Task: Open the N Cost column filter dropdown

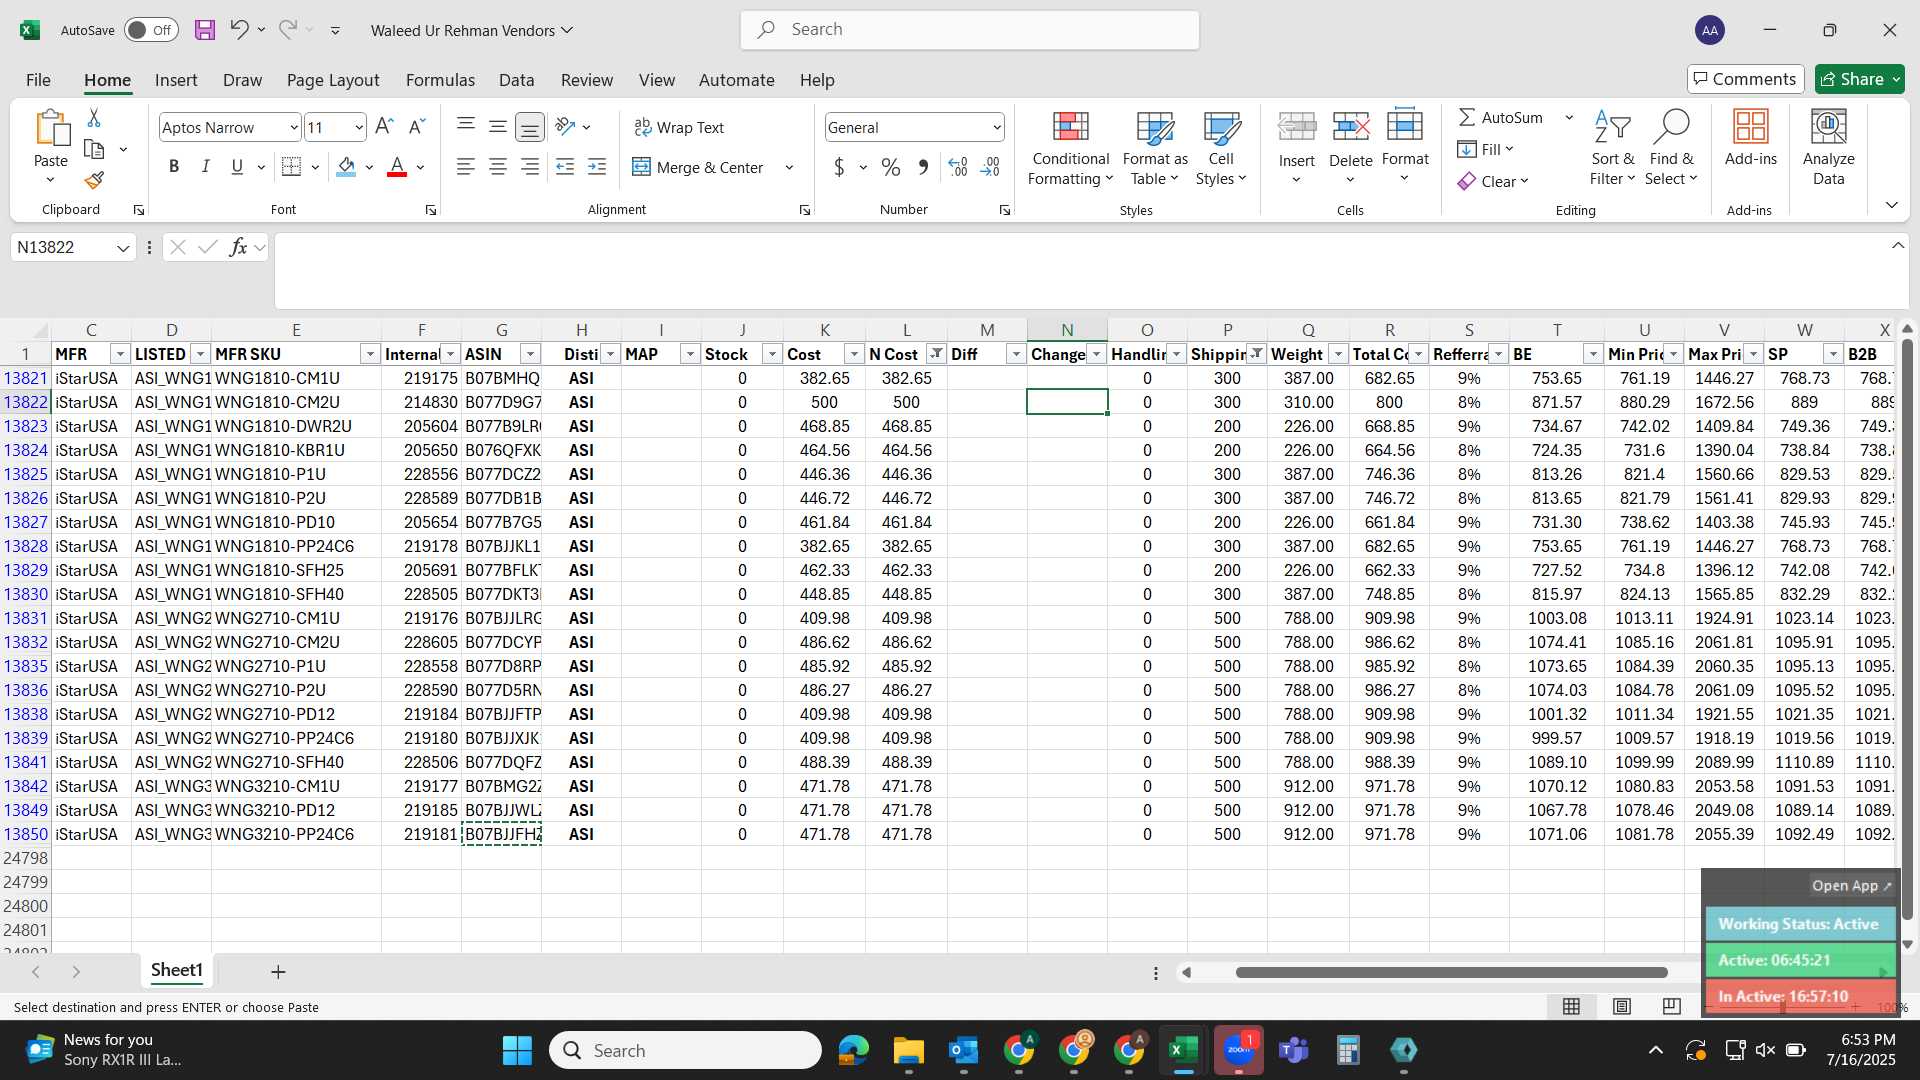Action: (936, 354)
